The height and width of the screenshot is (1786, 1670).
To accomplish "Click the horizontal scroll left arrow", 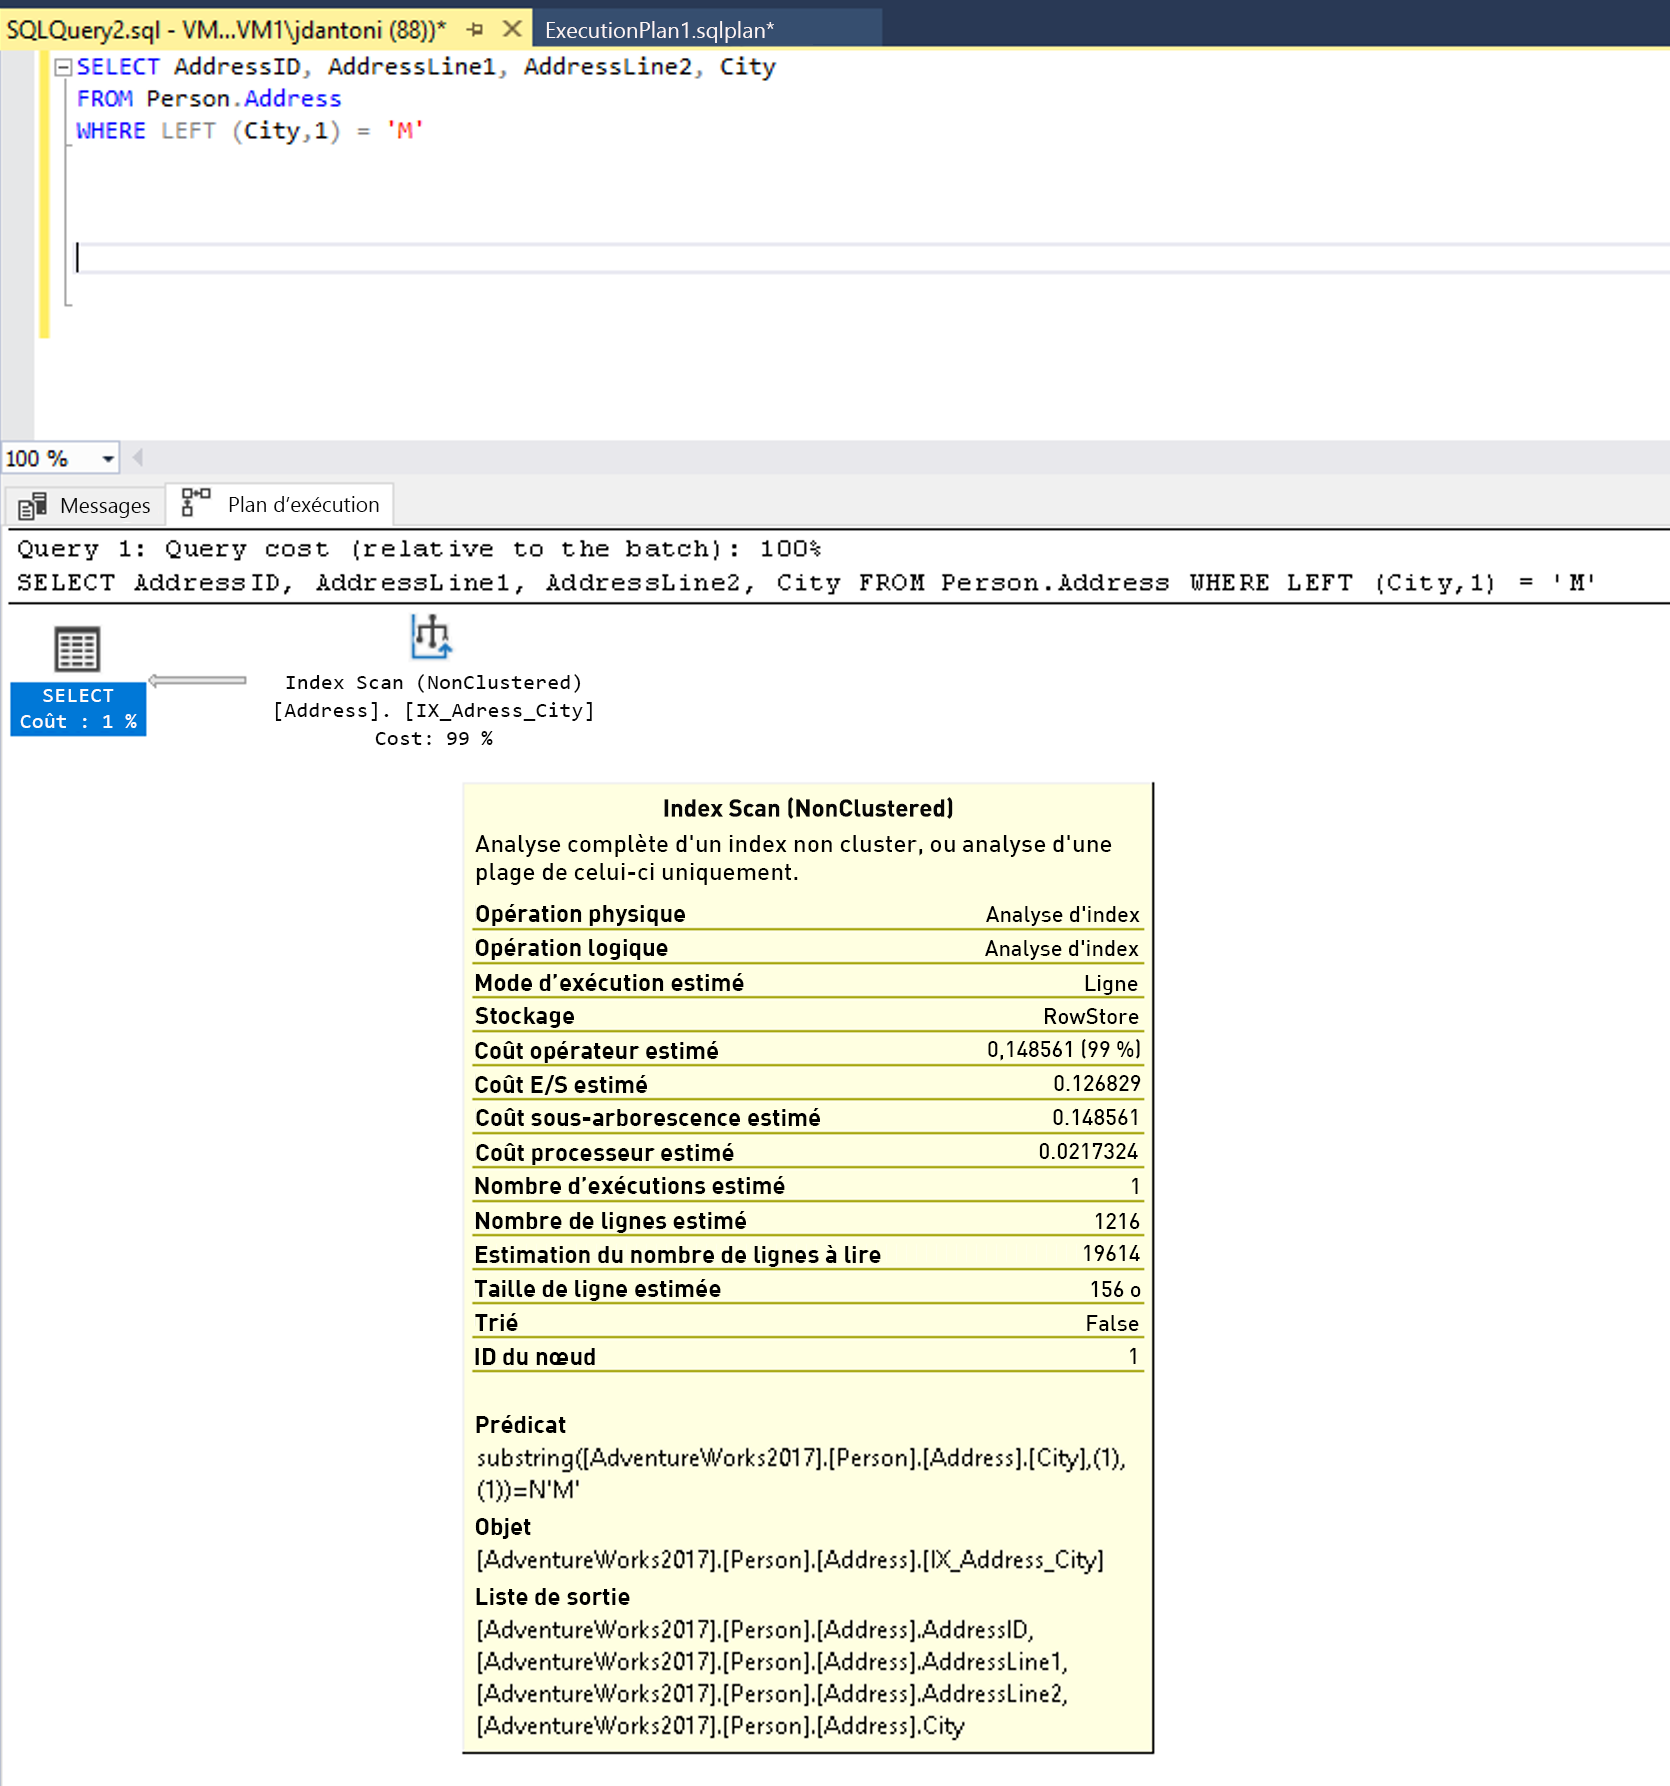I will [x=138, y=458].
